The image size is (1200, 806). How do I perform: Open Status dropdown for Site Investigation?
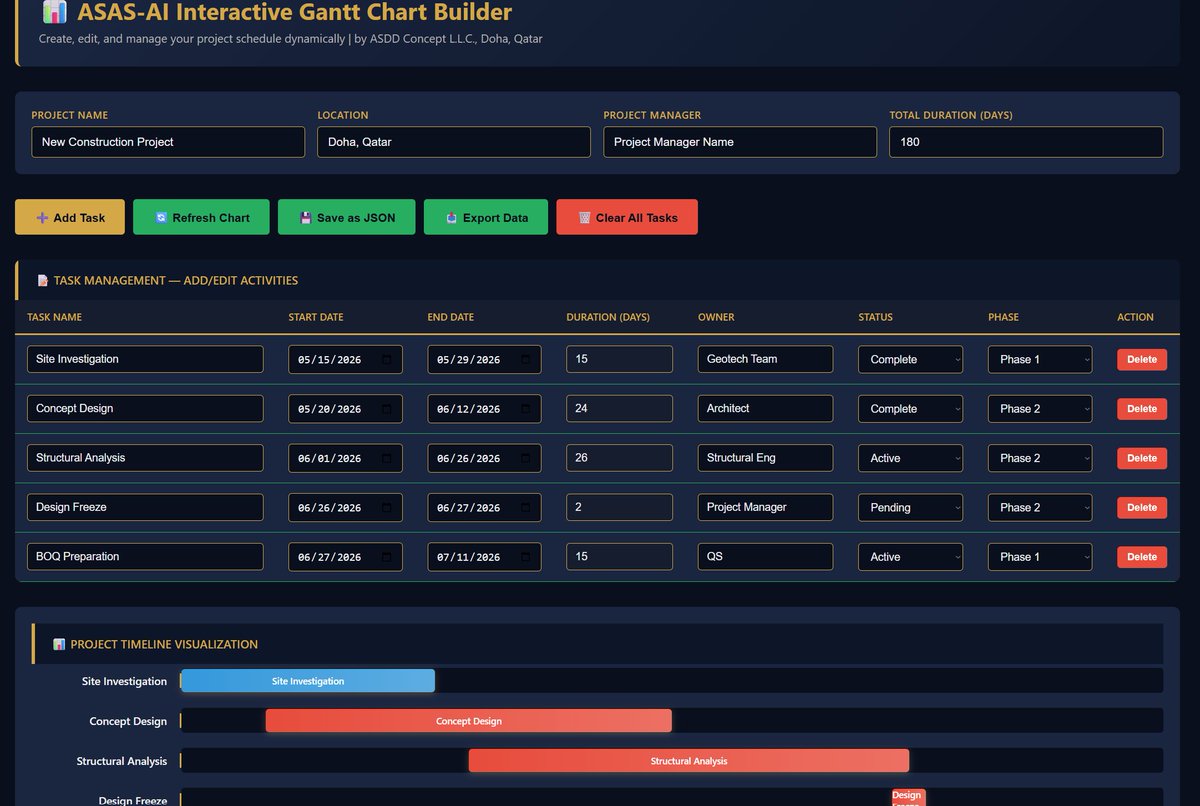(910, 359)
